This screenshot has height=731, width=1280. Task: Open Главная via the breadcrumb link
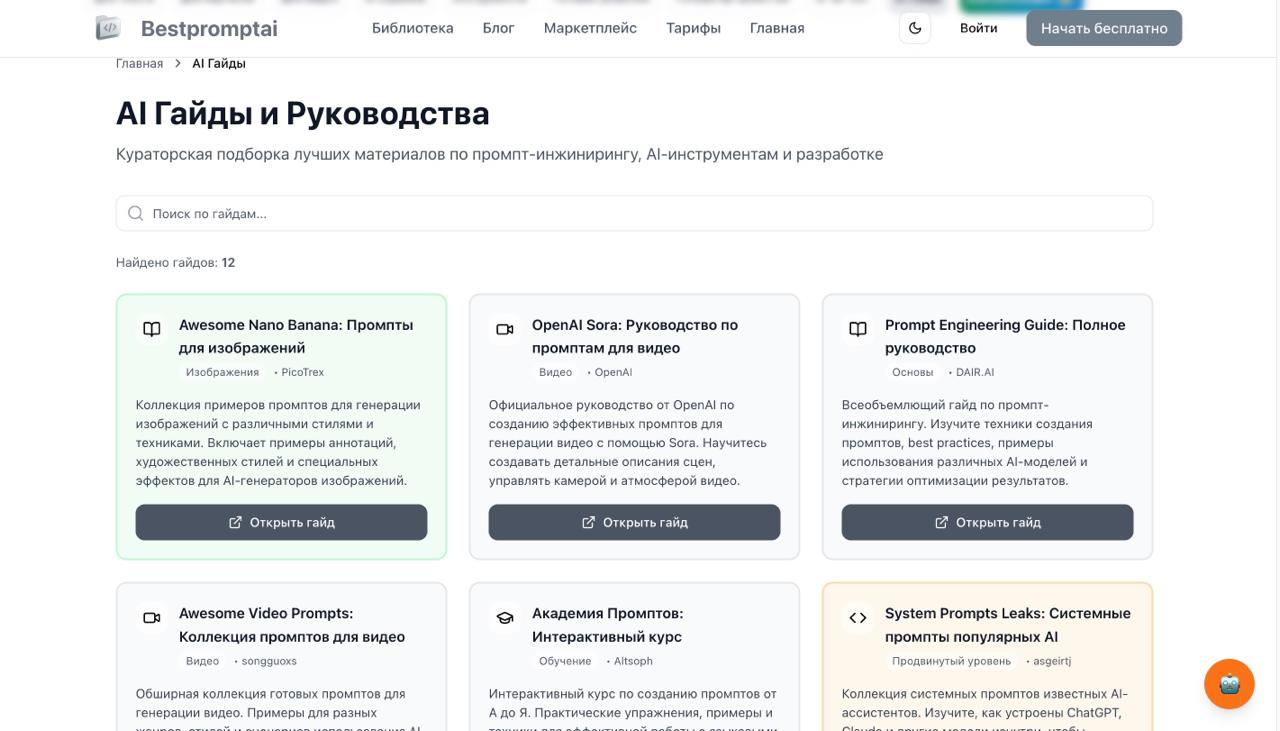tap(141, 62)
